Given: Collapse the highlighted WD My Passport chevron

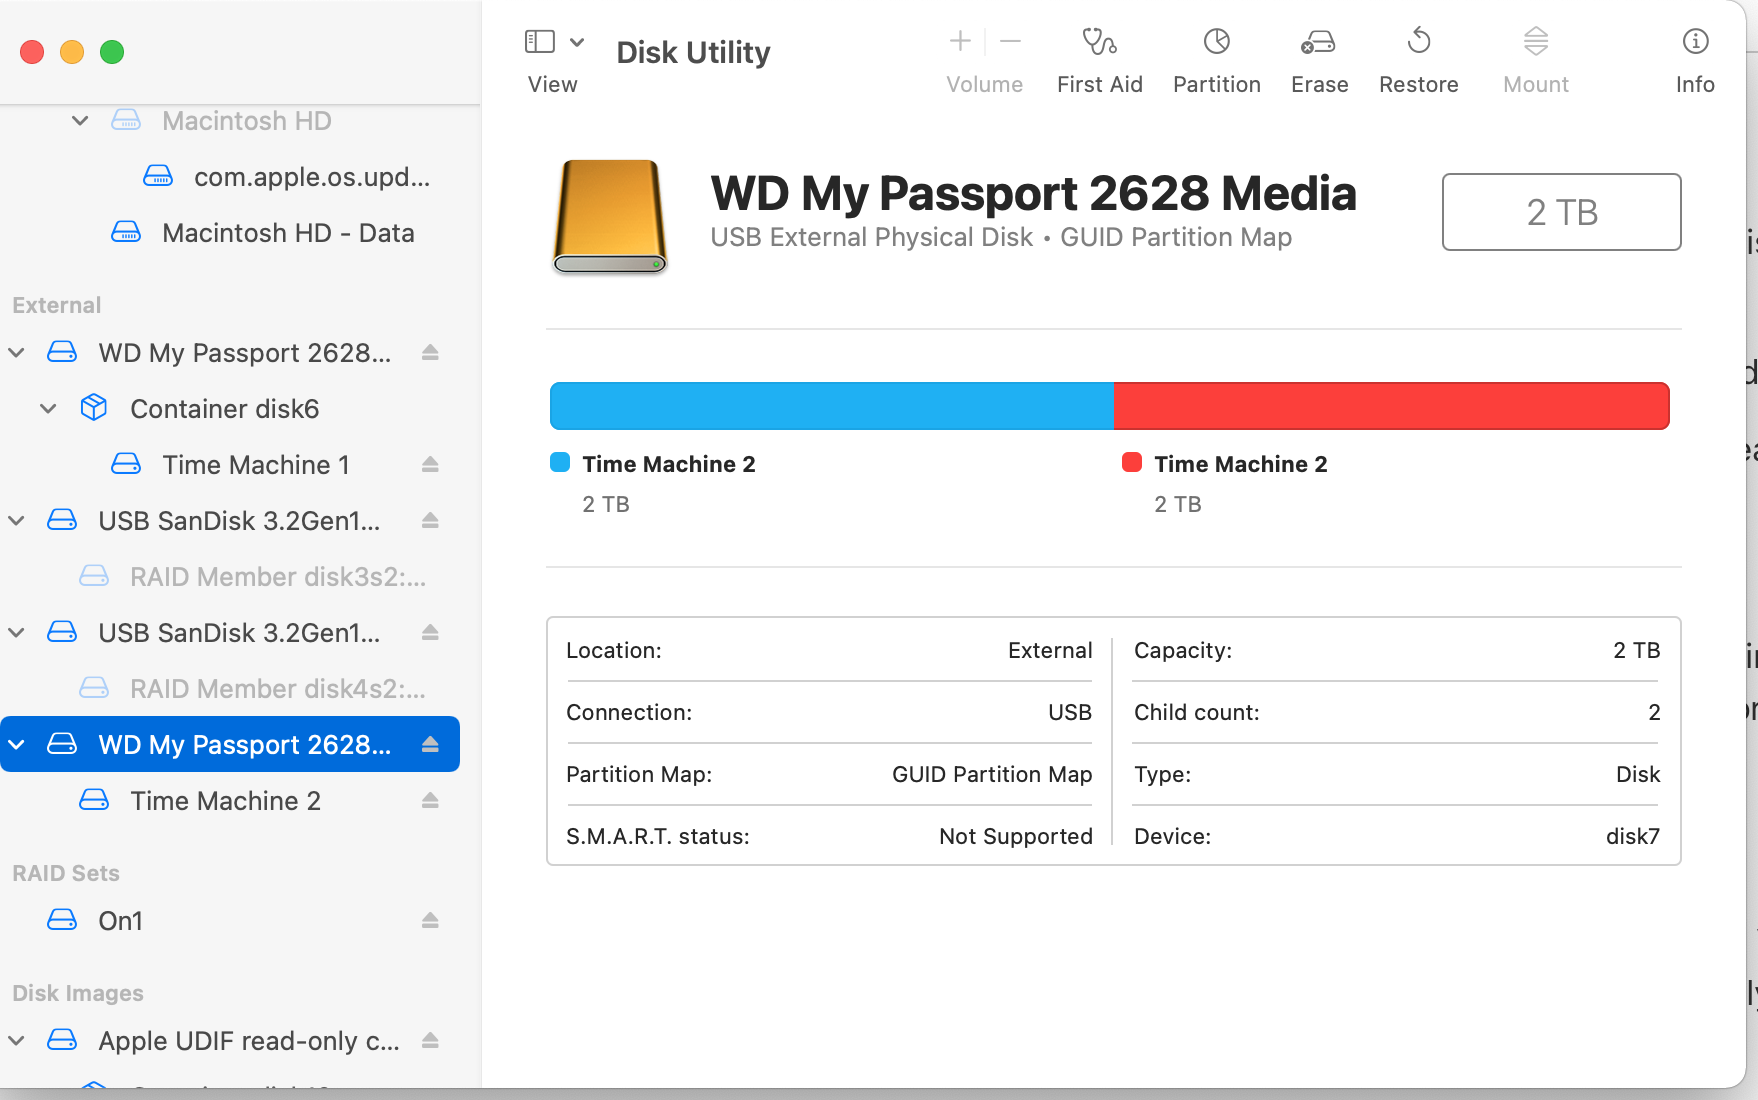Looking at the screenshot, I should click(17, 744).
